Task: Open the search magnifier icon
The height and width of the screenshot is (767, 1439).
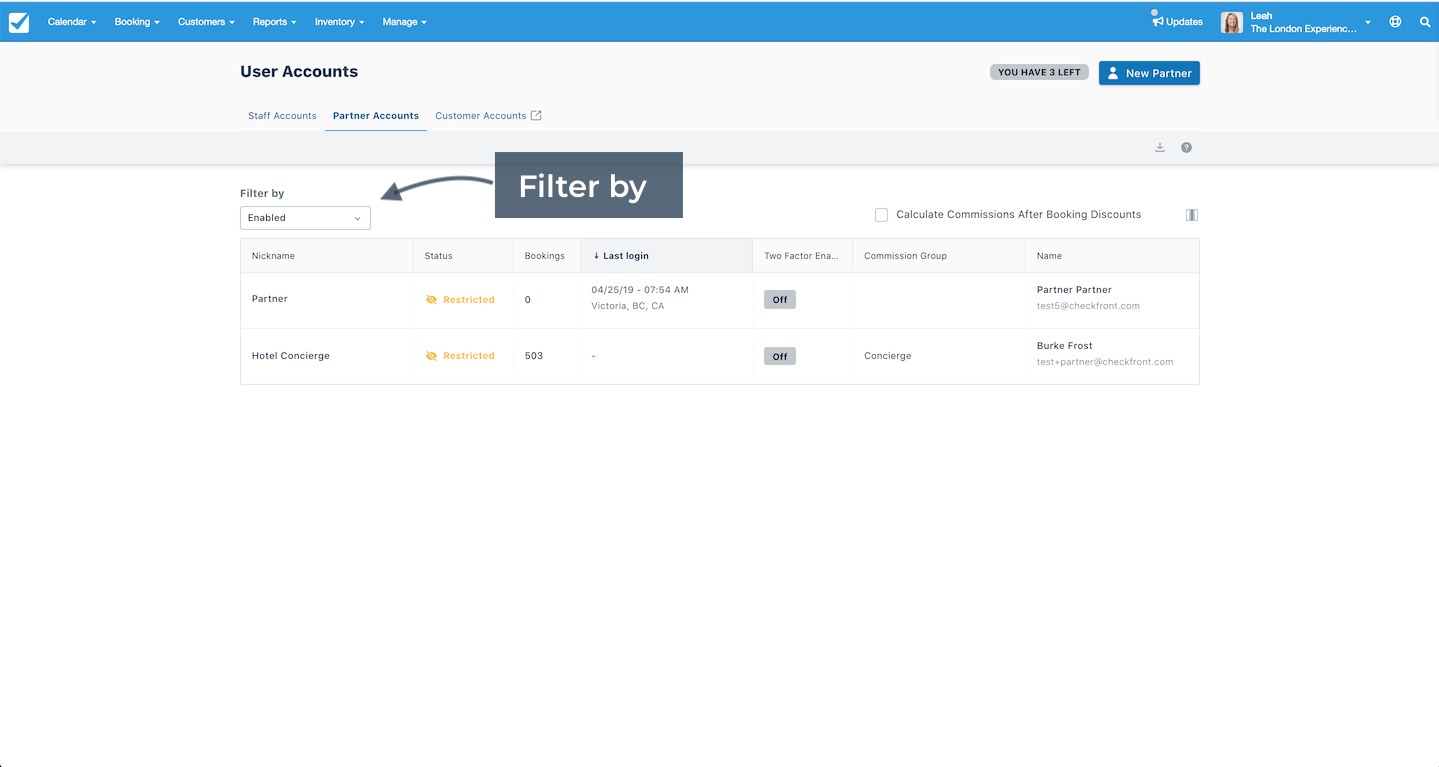Action: pos(1425,22)
